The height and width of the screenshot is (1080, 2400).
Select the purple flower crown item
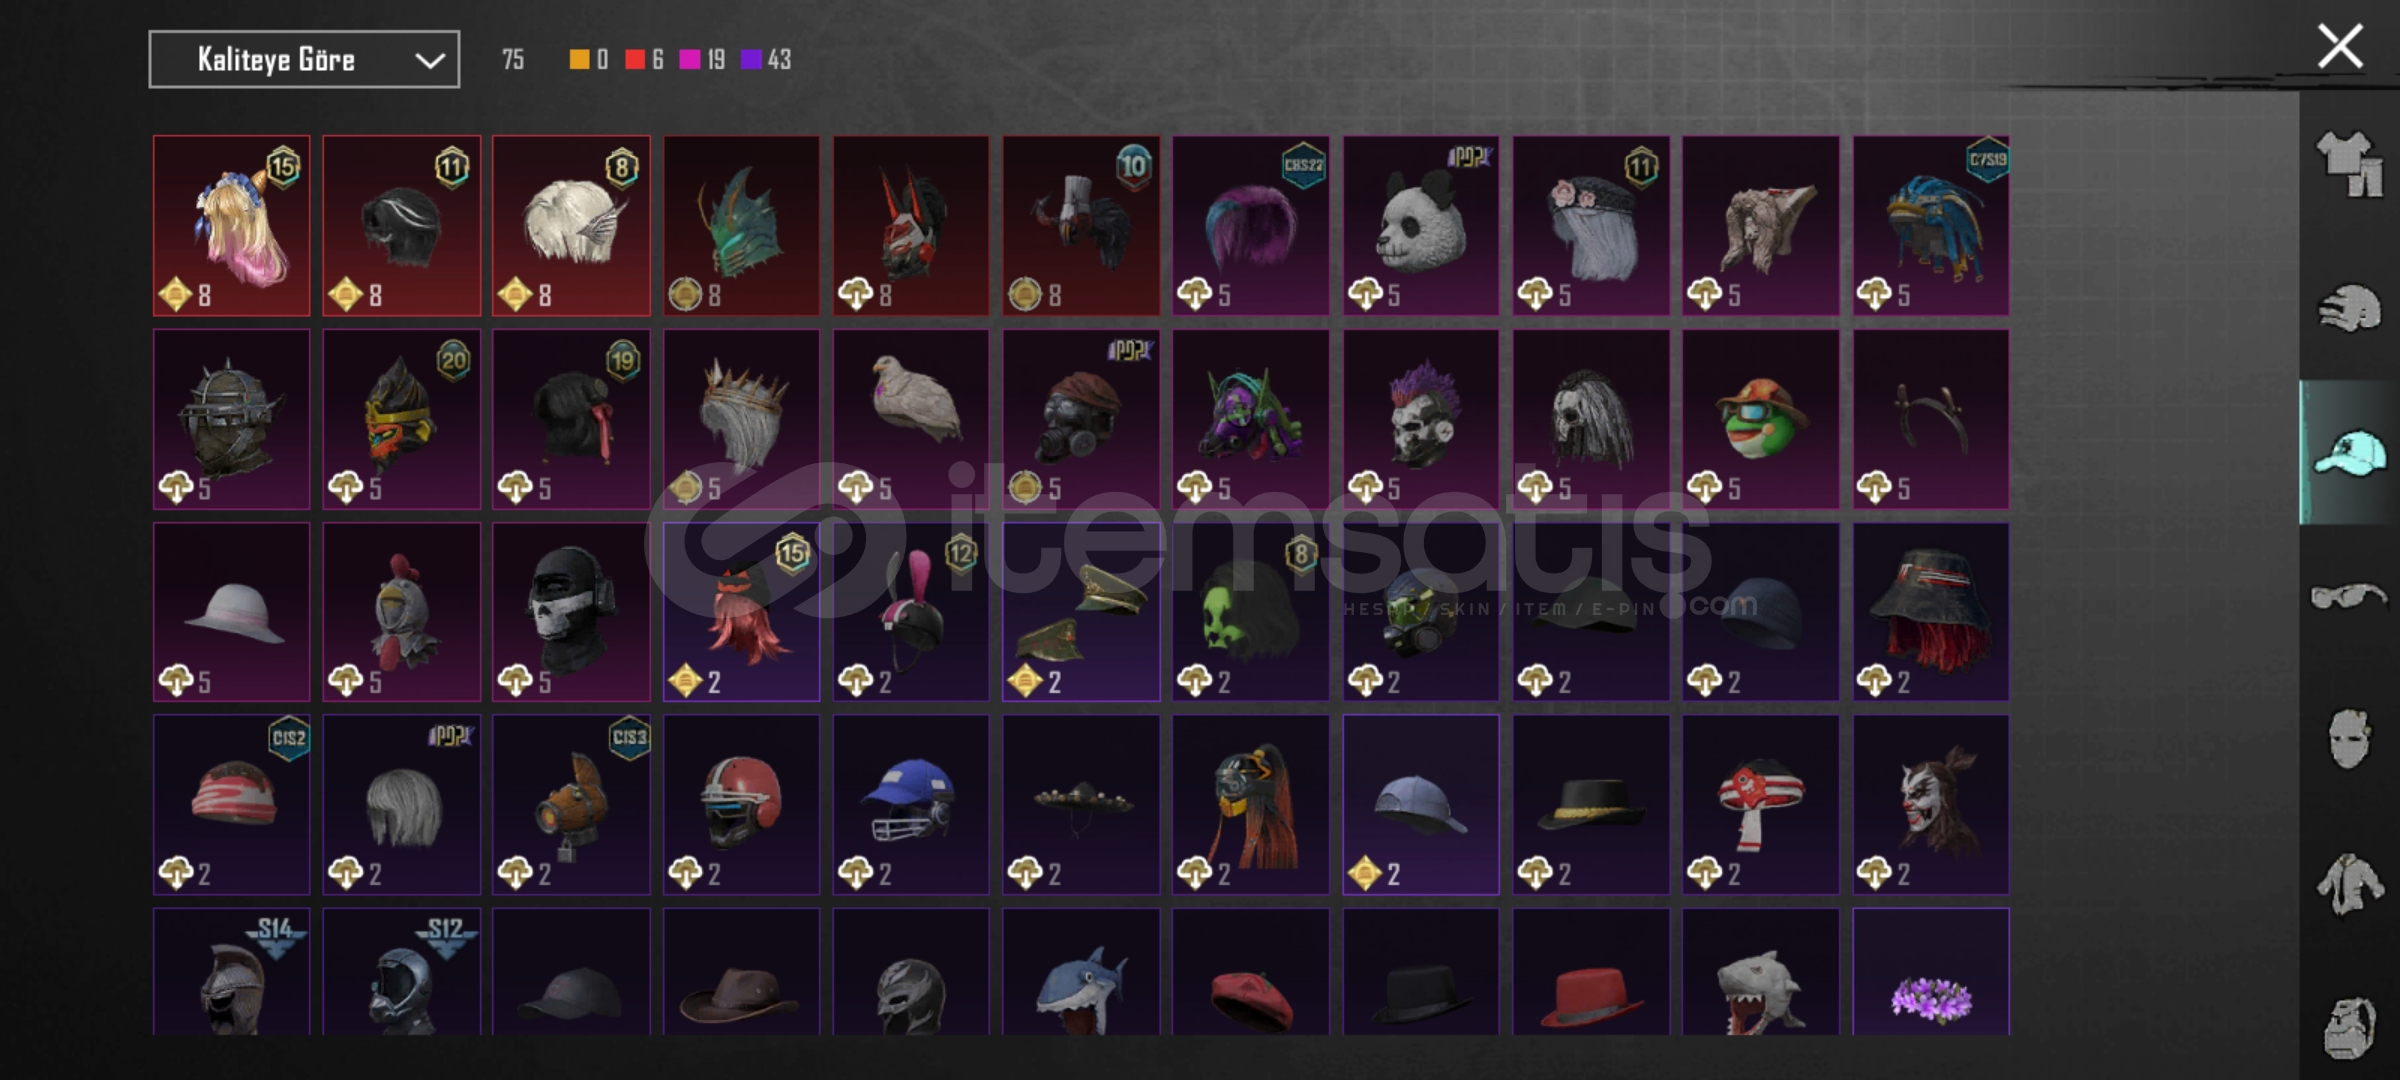pos(1931,972)
